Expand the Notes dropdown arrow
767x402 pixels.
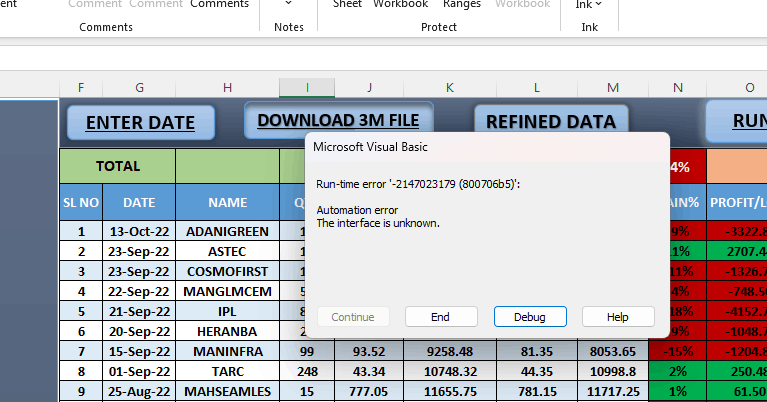click(289, 4)
